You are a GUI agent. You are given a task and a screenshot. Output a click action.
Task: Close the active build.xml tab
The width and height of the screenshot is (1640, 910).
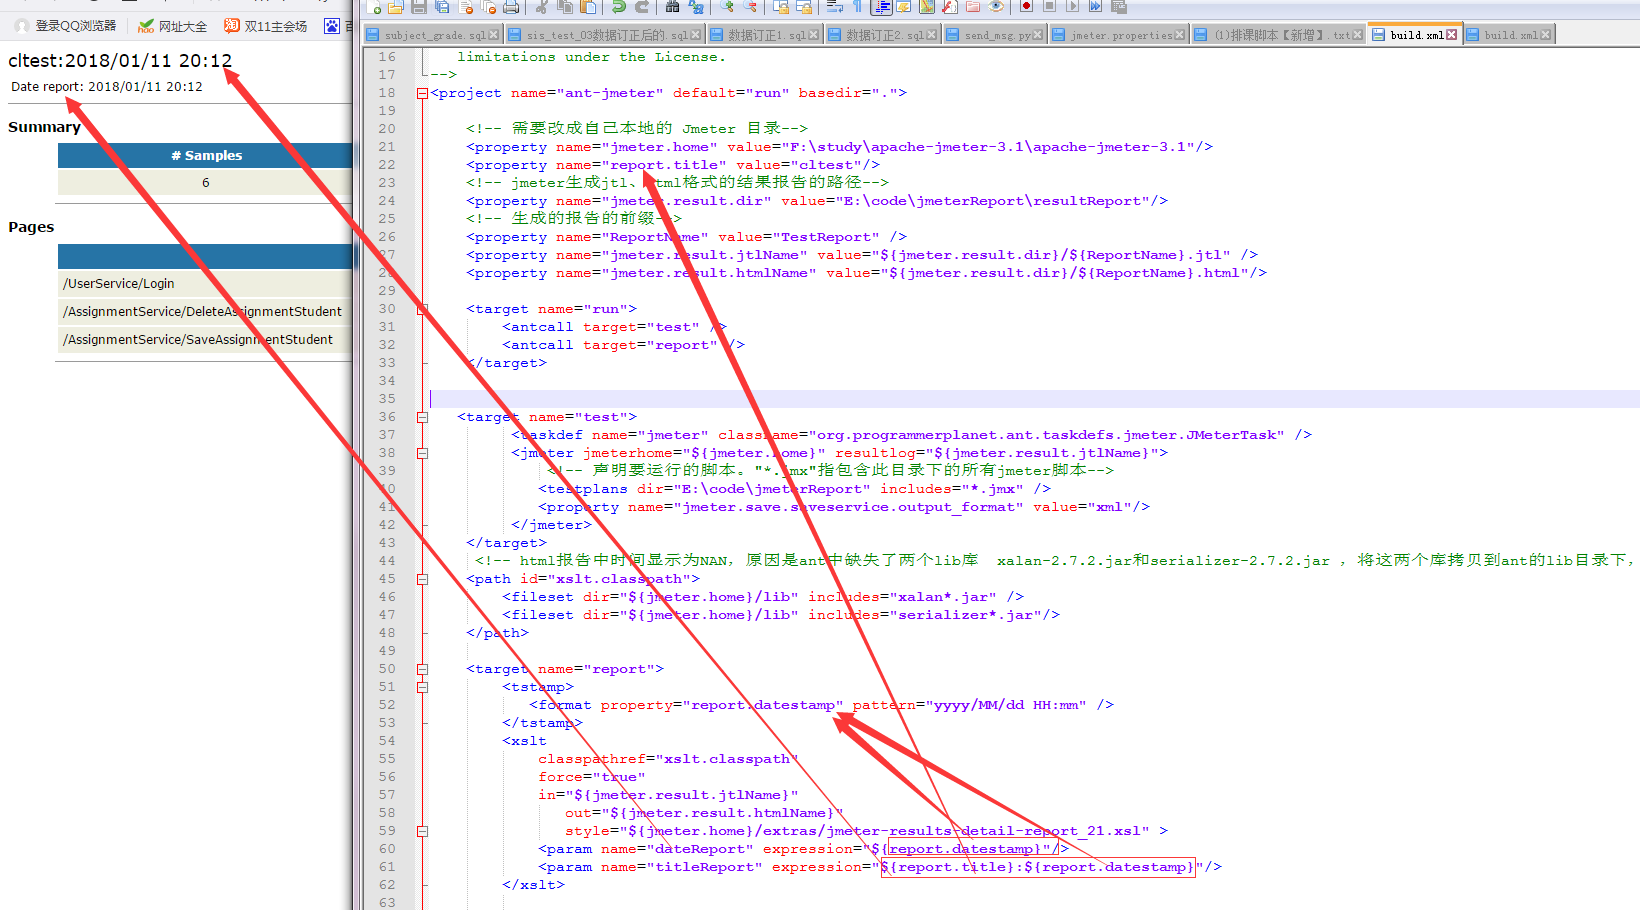click(1452, 35)
